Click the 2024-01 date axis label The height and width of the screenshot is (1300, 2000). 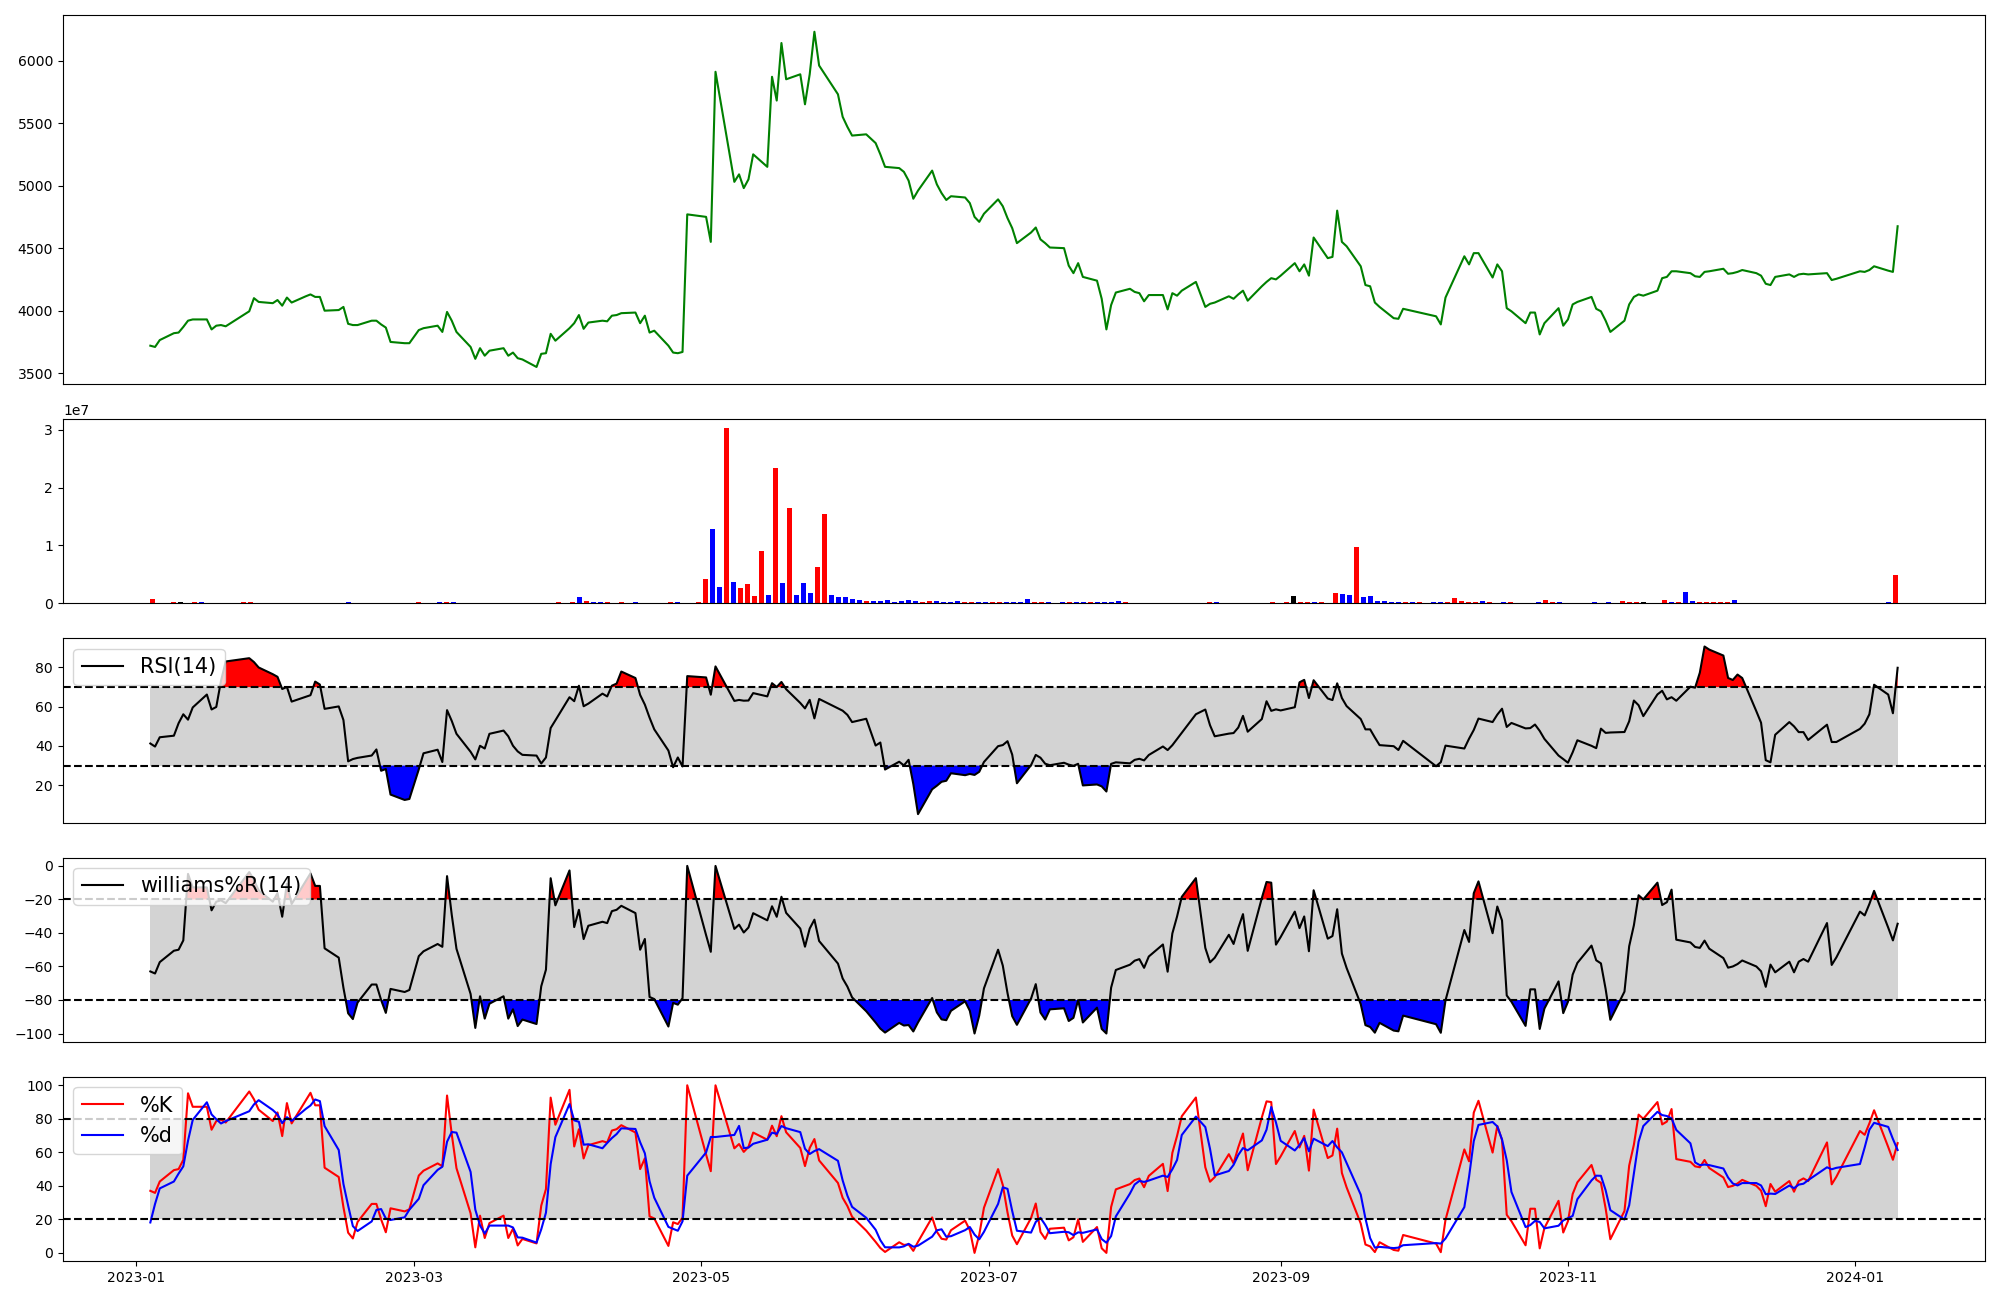pyautogui.click(x=1855, y=1277)
